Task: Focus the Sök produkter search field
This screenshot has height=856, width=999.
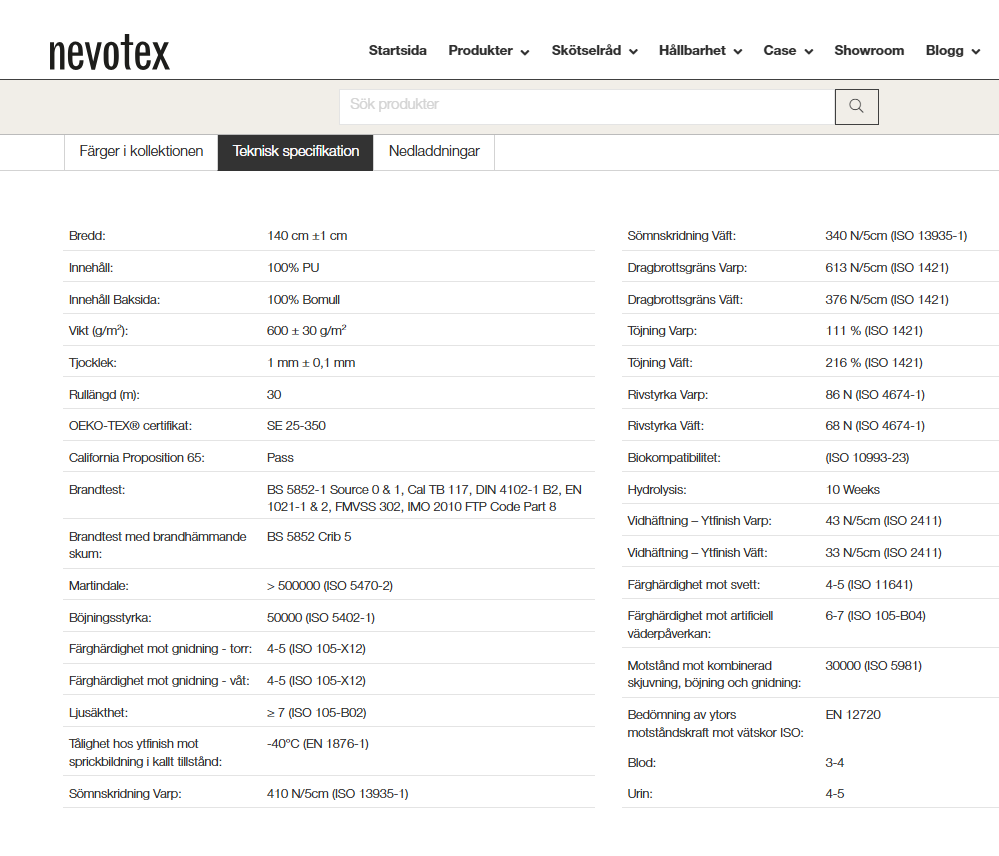Action: 586,106
